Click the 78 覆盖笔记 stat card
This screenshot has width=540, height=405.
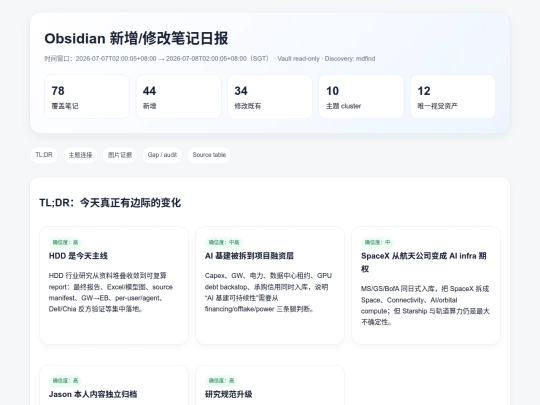click(x=87, y=97)
